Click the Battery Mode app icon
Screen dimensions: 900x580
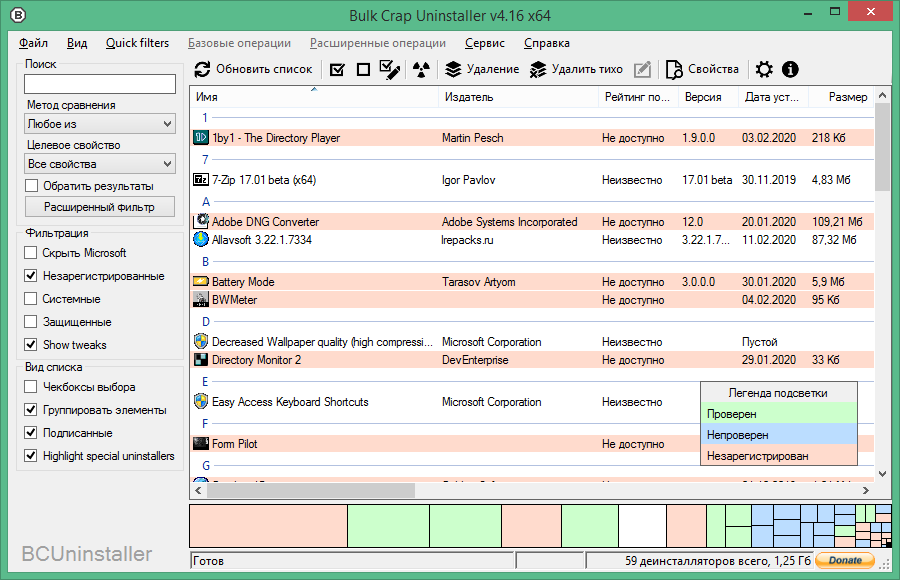[x=201, y=281]
